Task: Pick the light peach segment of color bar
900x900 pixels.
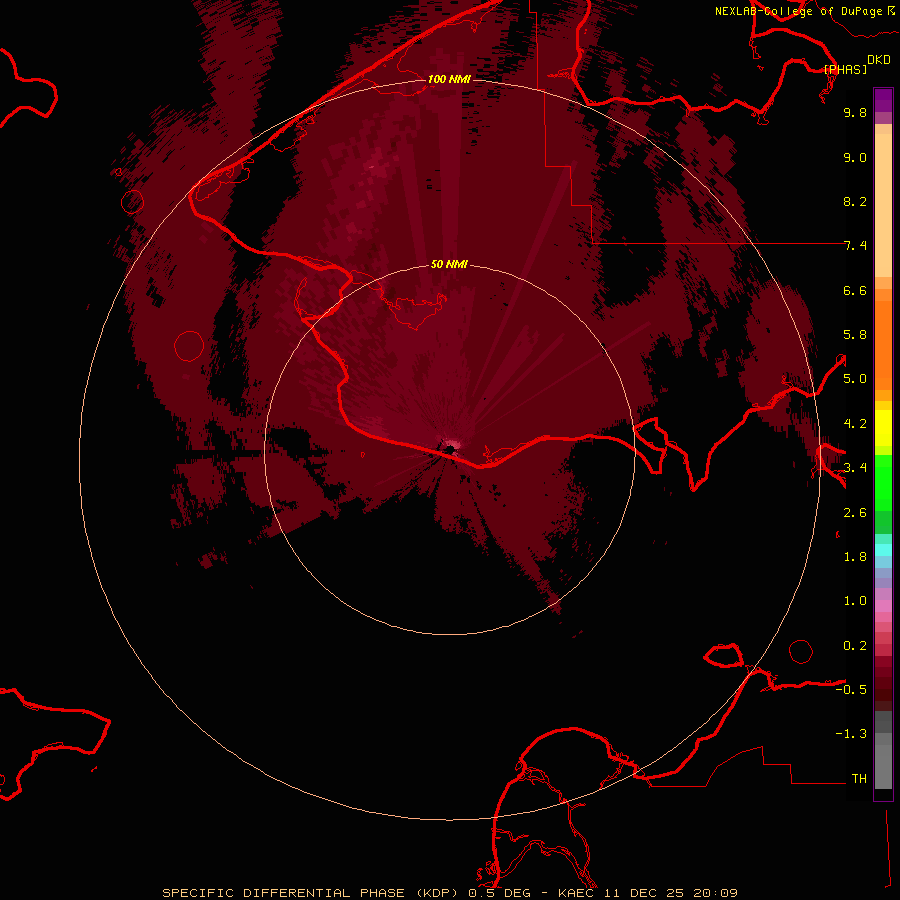Action: (883, 205)
